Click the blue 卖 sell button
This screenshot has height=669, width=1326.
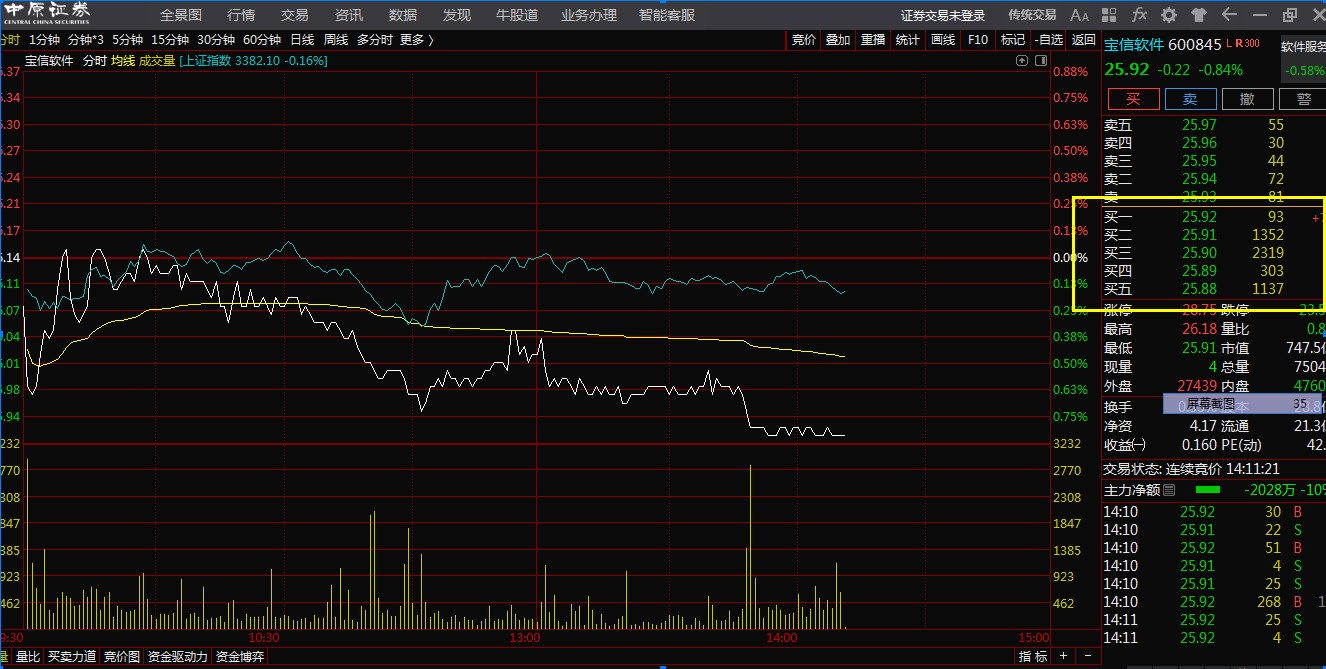[1190, 99]
